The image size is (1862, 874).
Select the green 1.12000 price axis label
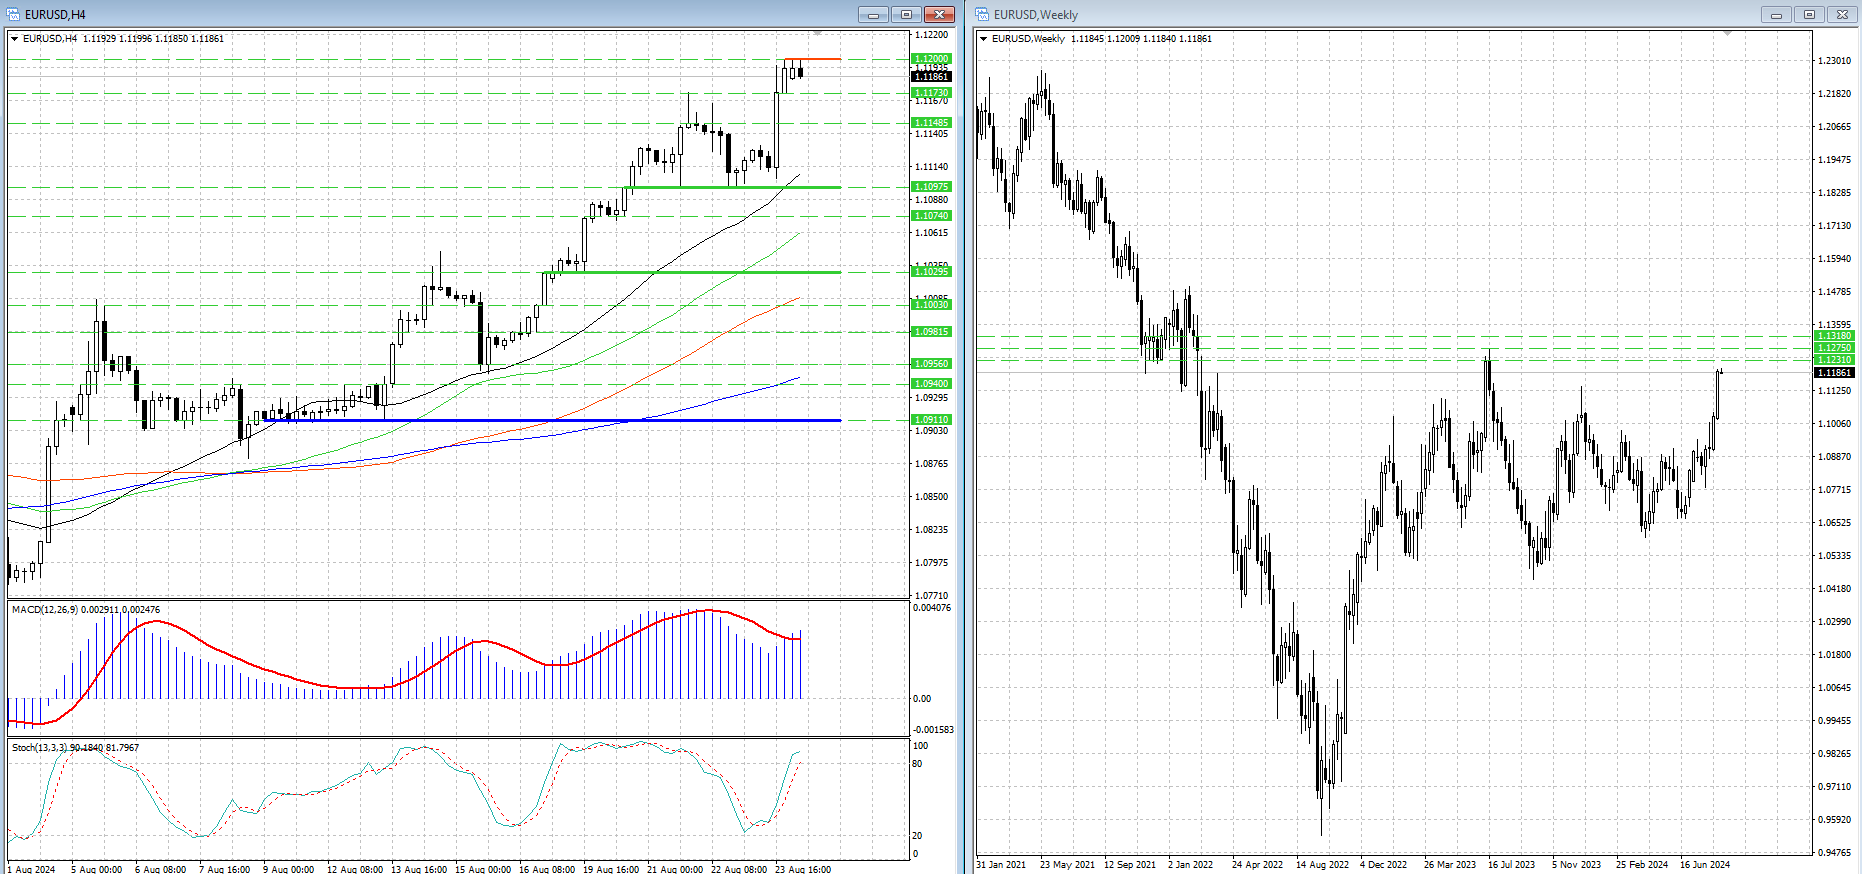(931, 59)
